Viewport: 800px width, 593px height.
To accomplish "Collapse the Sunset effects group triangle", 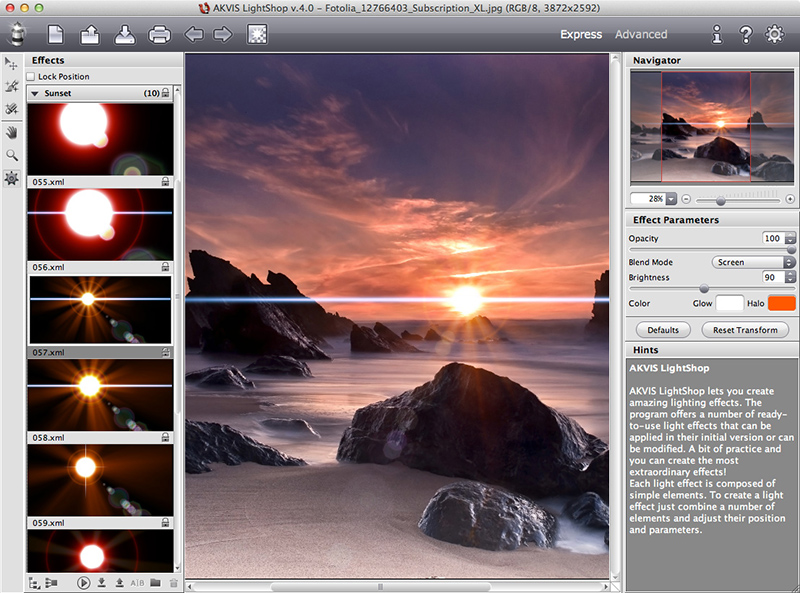I will pyautogui.click(x=35, y=93).
